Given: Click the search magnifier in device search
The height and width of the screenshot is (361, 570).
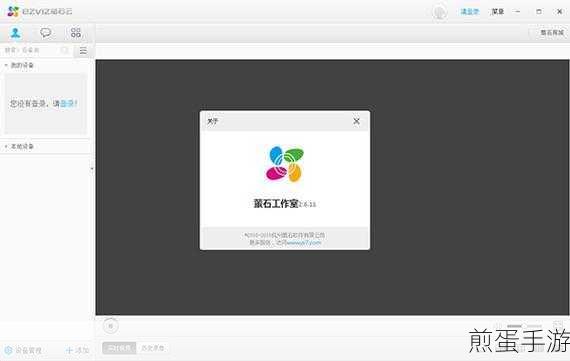Looking at the screenshot, I should (x=65, y=50).
